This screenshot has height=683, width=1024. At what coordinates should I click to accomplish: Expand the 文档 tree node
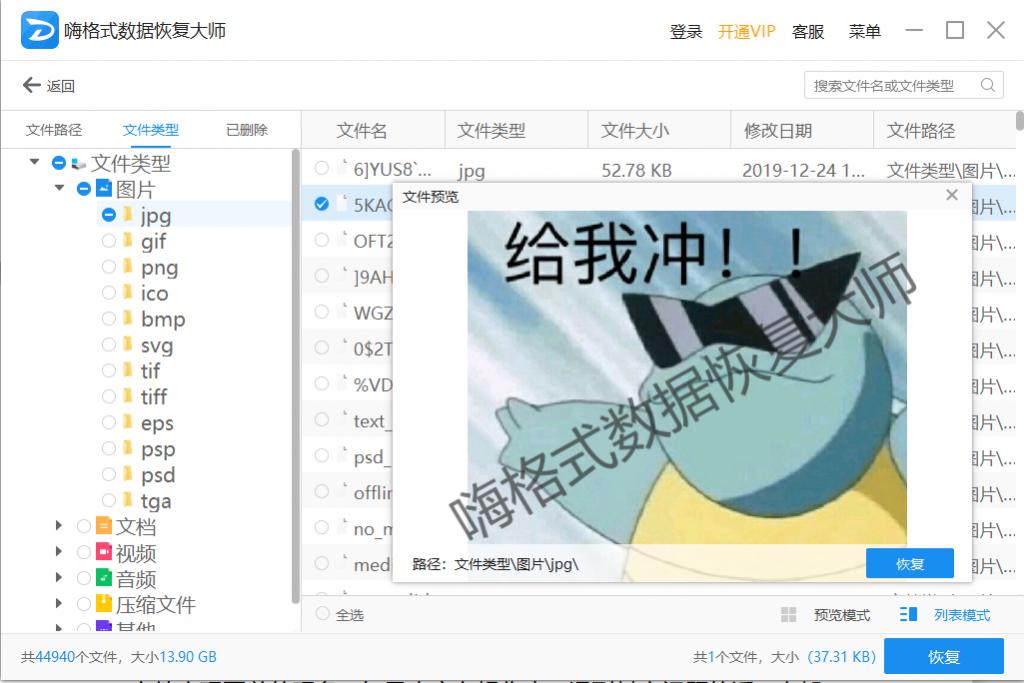59,525
